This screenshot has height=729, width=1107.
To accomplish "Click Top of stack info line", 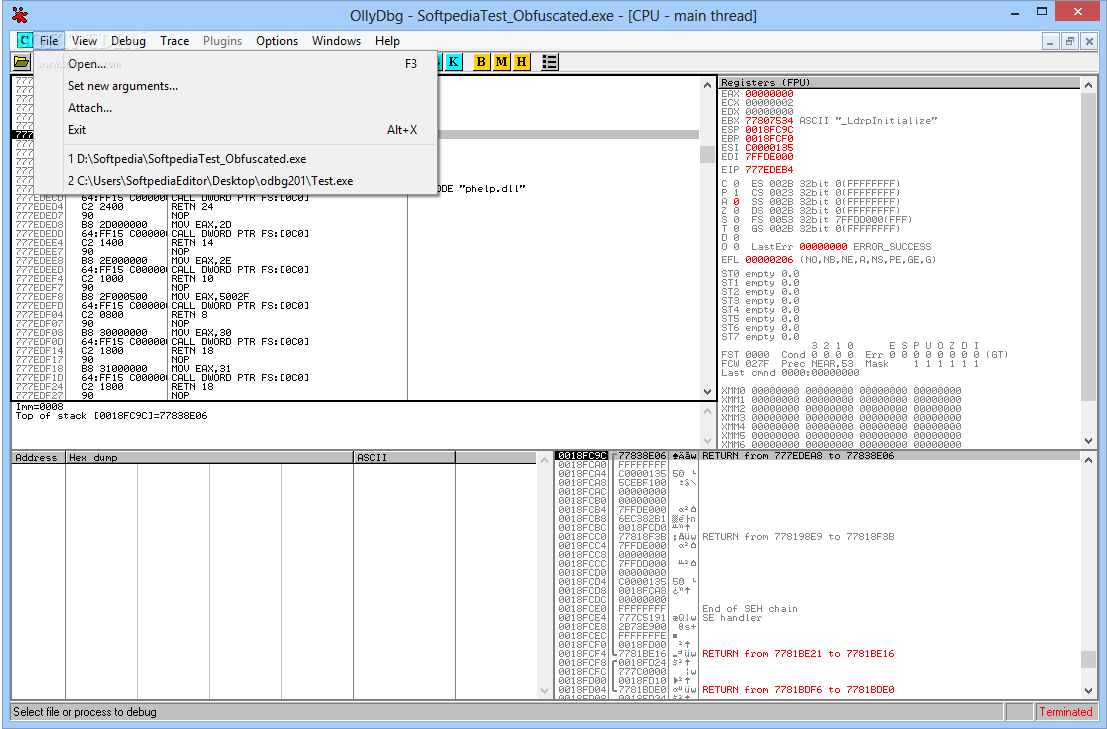I will [x=112, y=416].
